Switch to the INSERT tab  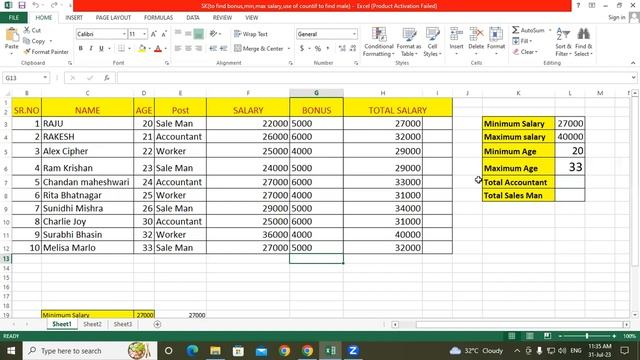[x=74, y=18]
